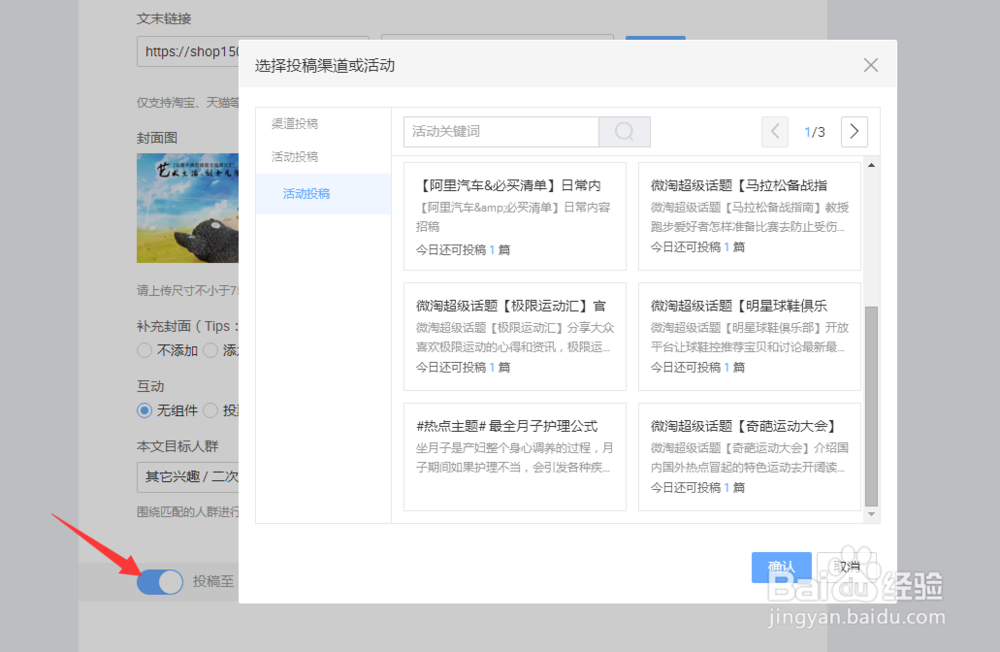Close the 选择投稿渠道或活动 dialog via X icon

point(870,64)
